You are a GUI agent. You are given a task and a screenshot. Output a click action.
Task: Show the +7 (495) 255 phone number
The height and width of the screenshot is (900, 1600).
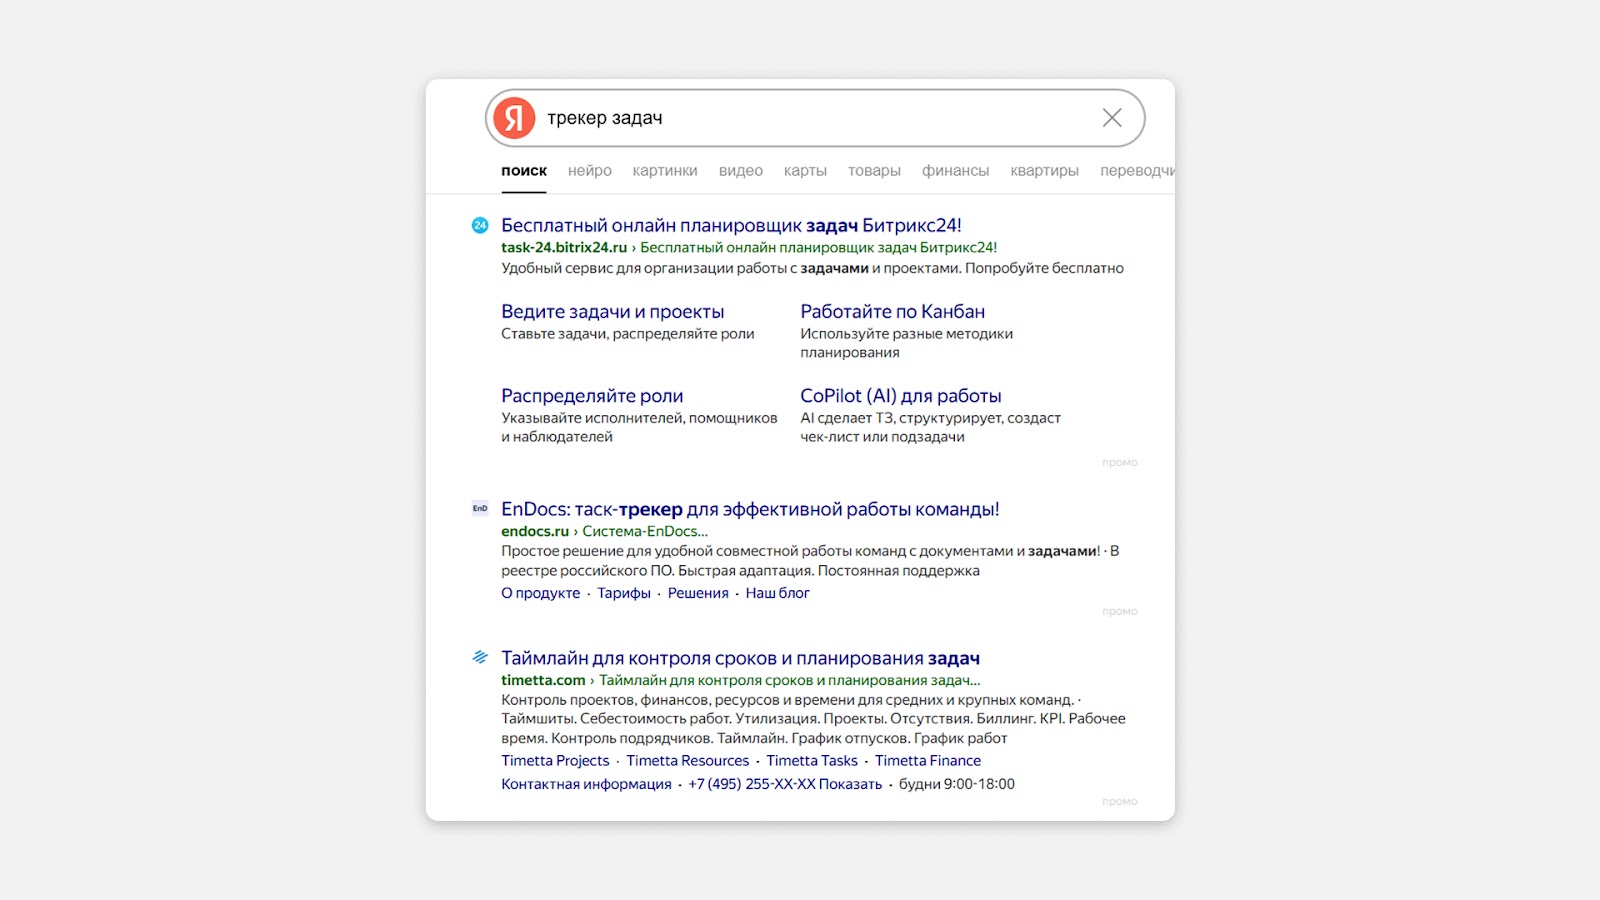pyautogui.click(x=785, y=784)
